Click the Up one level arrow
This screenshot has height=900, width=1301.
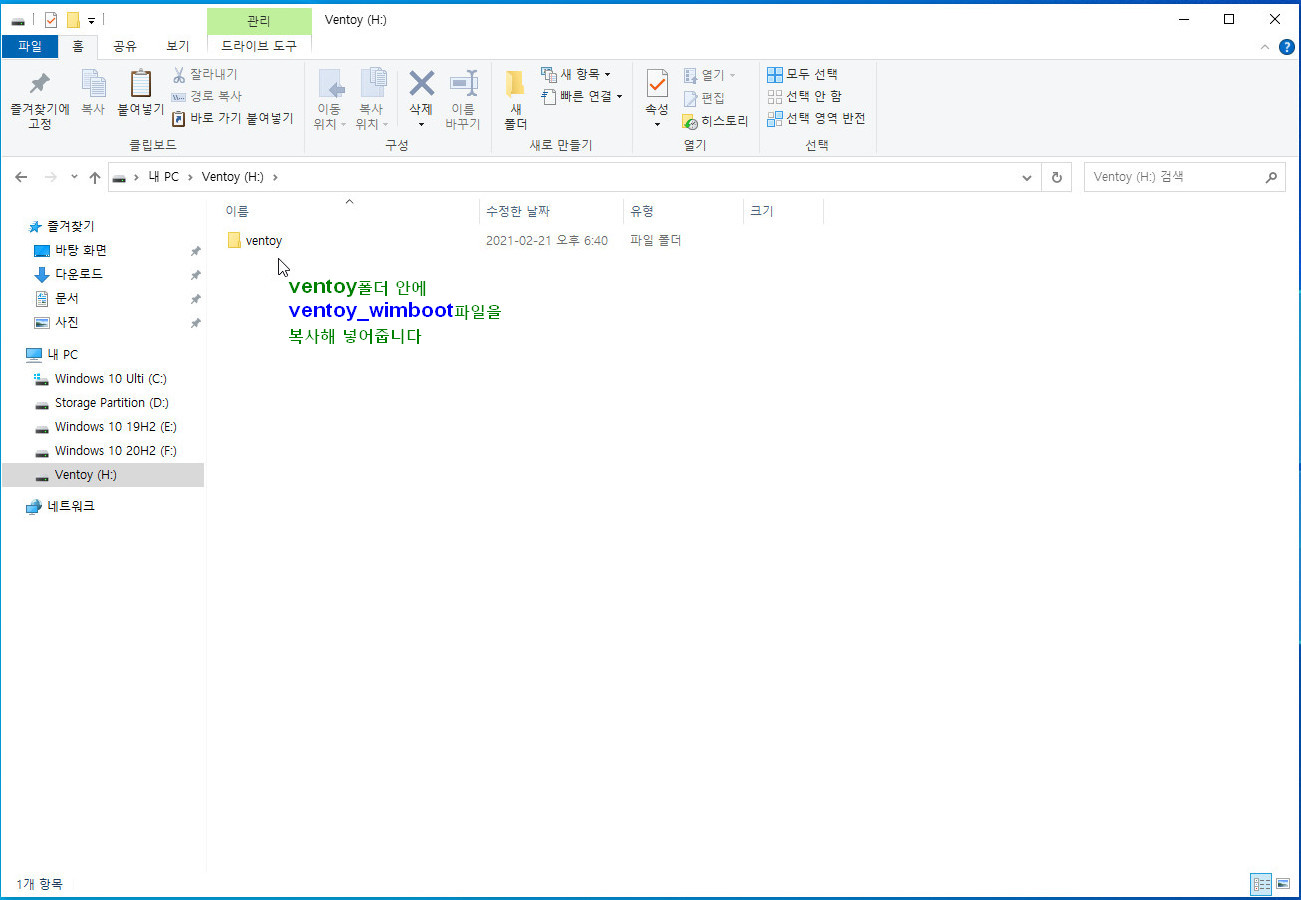click(95, 177)
